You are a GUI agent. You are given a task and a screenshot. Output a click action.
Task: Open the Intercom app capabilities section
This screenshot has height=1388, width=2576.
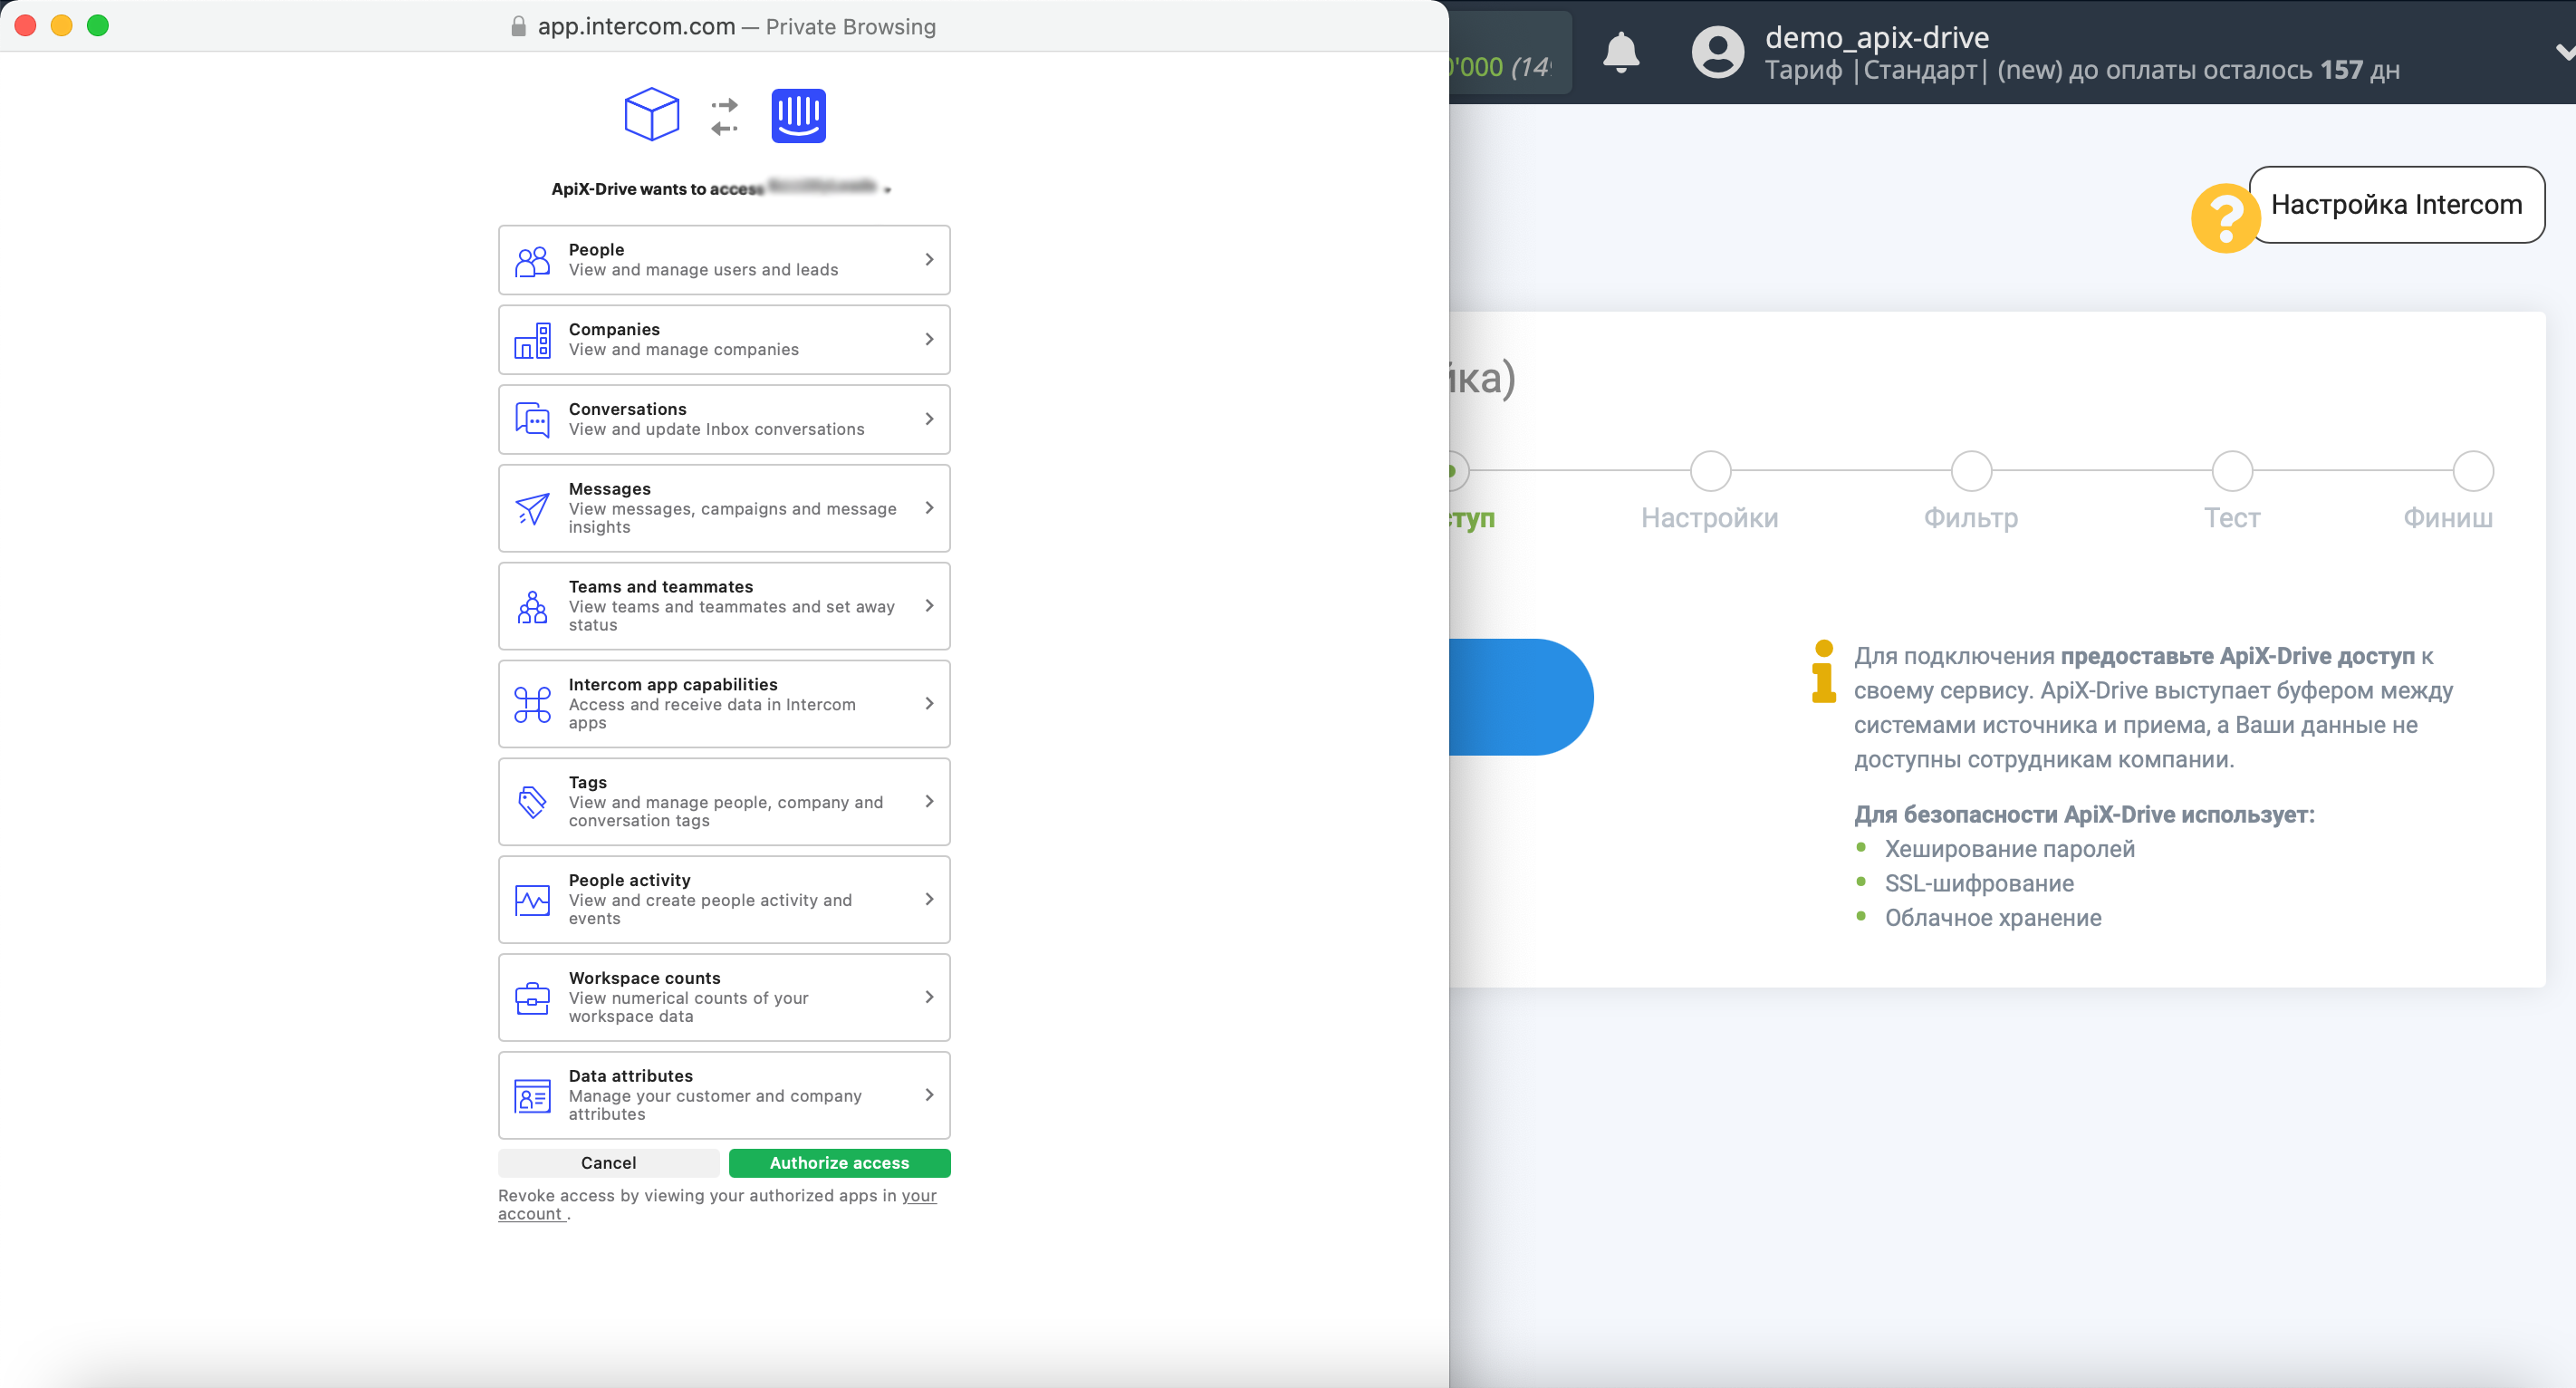tap(723, 702)
